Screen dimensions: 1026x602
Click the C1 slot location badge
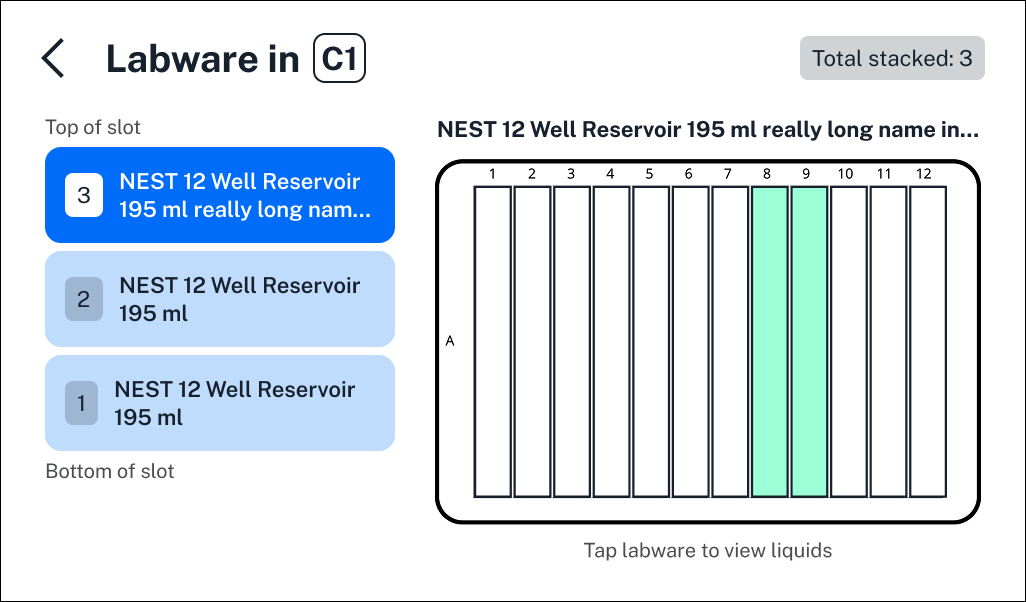coord(339,58)
